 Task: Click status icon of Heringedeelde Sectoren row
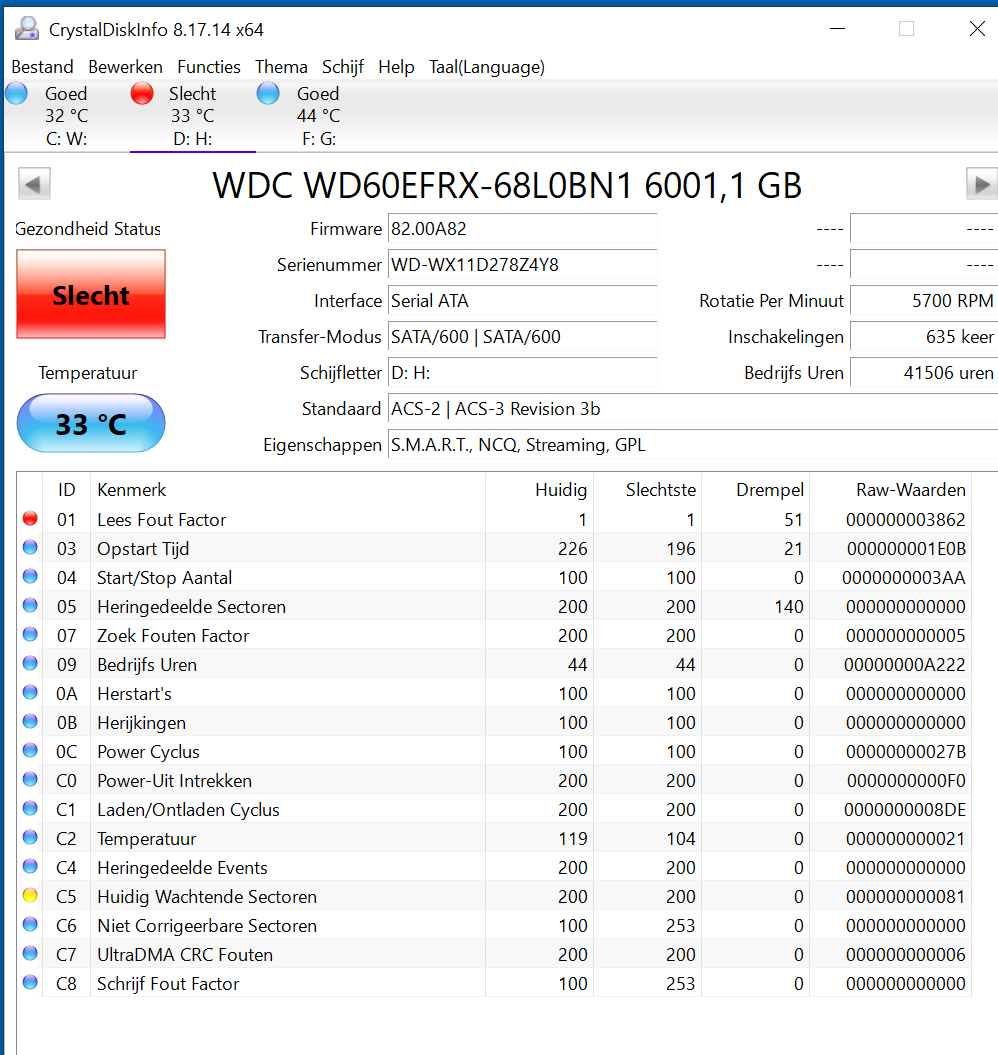[30, 605]
